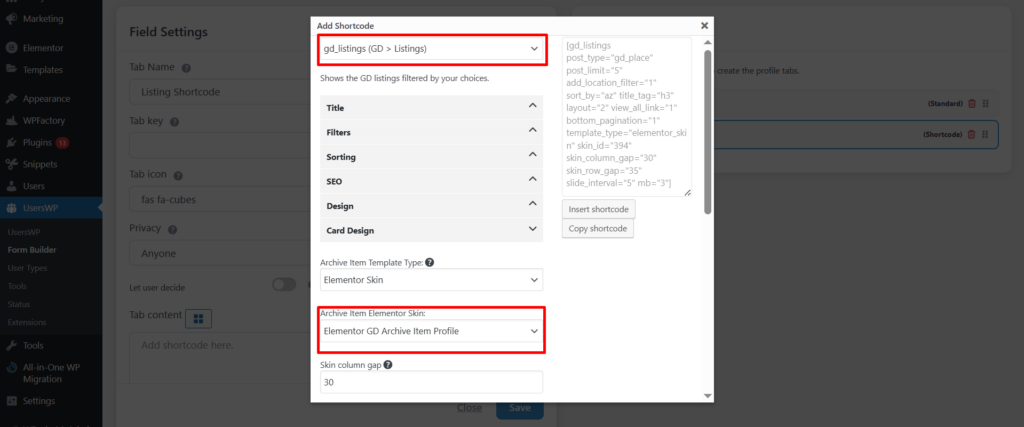Open the gd_listings shortcode selector dropdown
This screenshot has height=427, width=1024.
click(432, 49)
